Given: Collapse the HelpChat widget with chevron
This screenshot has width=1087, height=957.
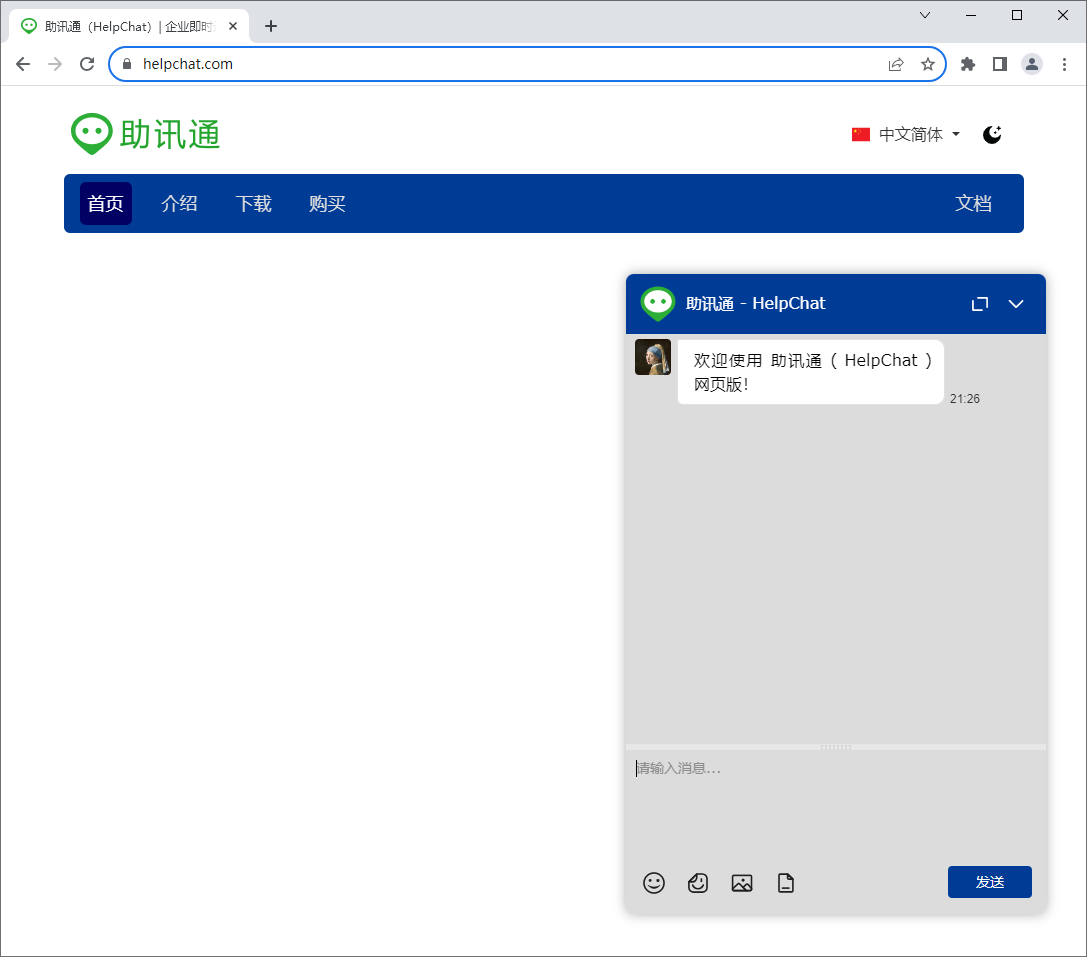Looking at the screenshot, I should (x=1016, y=304).
